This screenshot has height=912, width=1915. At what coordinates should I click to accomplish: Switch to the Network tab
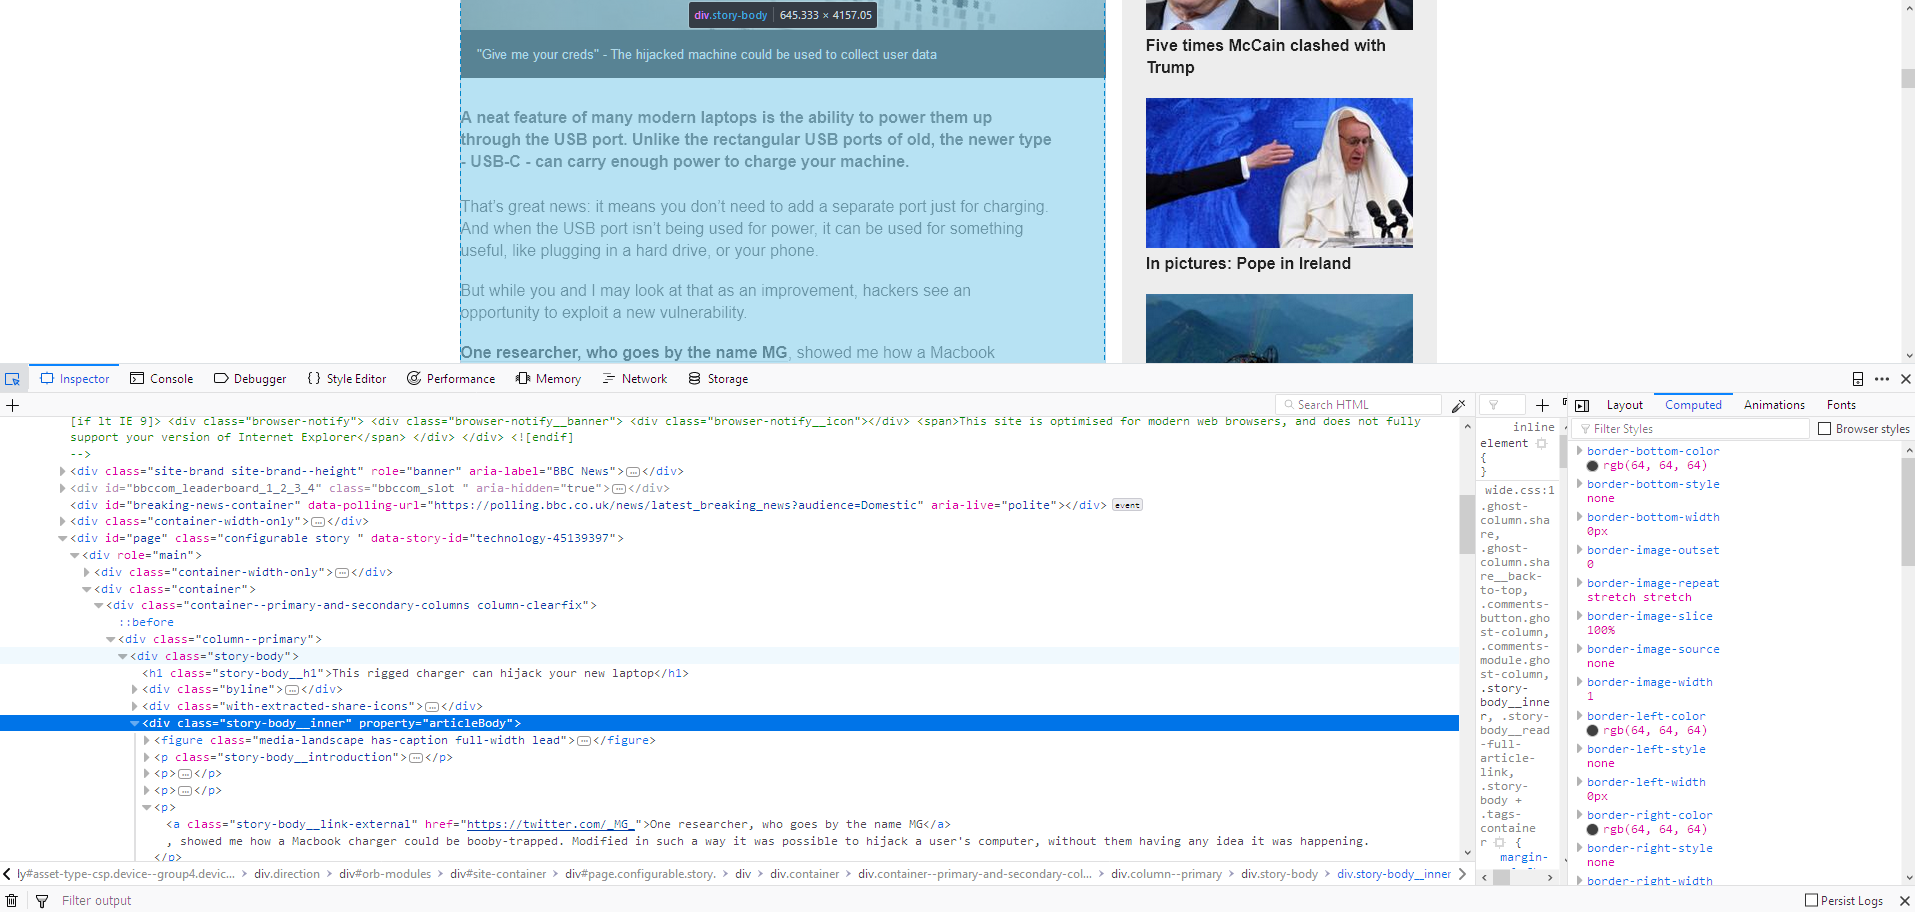(635, 379)
